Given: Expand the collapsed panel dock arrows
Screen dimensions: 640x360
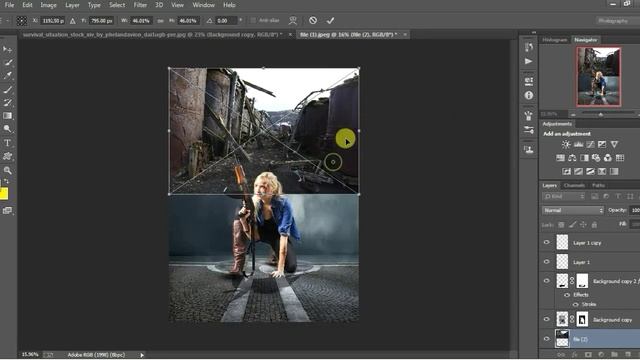Looking at the screenshot, I should click(x=533, y=32).
